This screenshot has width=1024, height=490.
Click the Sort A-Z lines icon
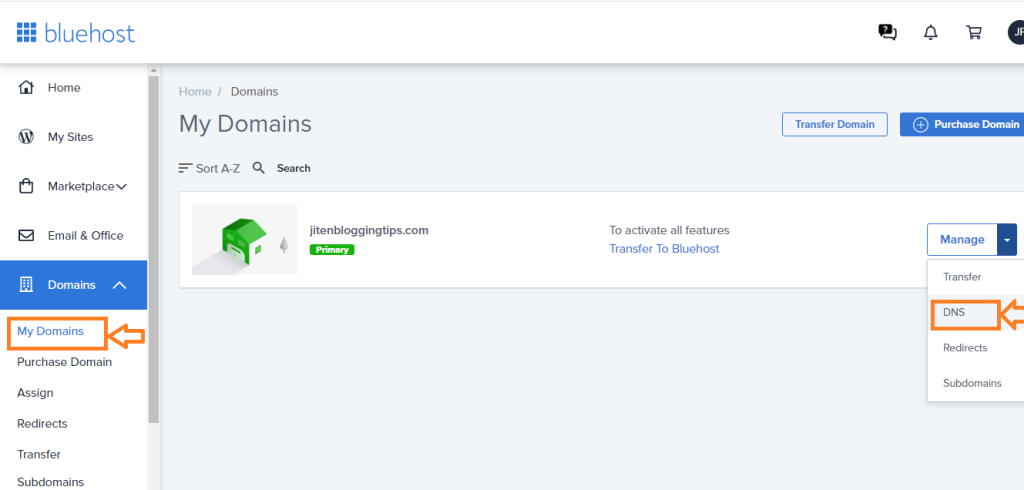pos(185,169)
